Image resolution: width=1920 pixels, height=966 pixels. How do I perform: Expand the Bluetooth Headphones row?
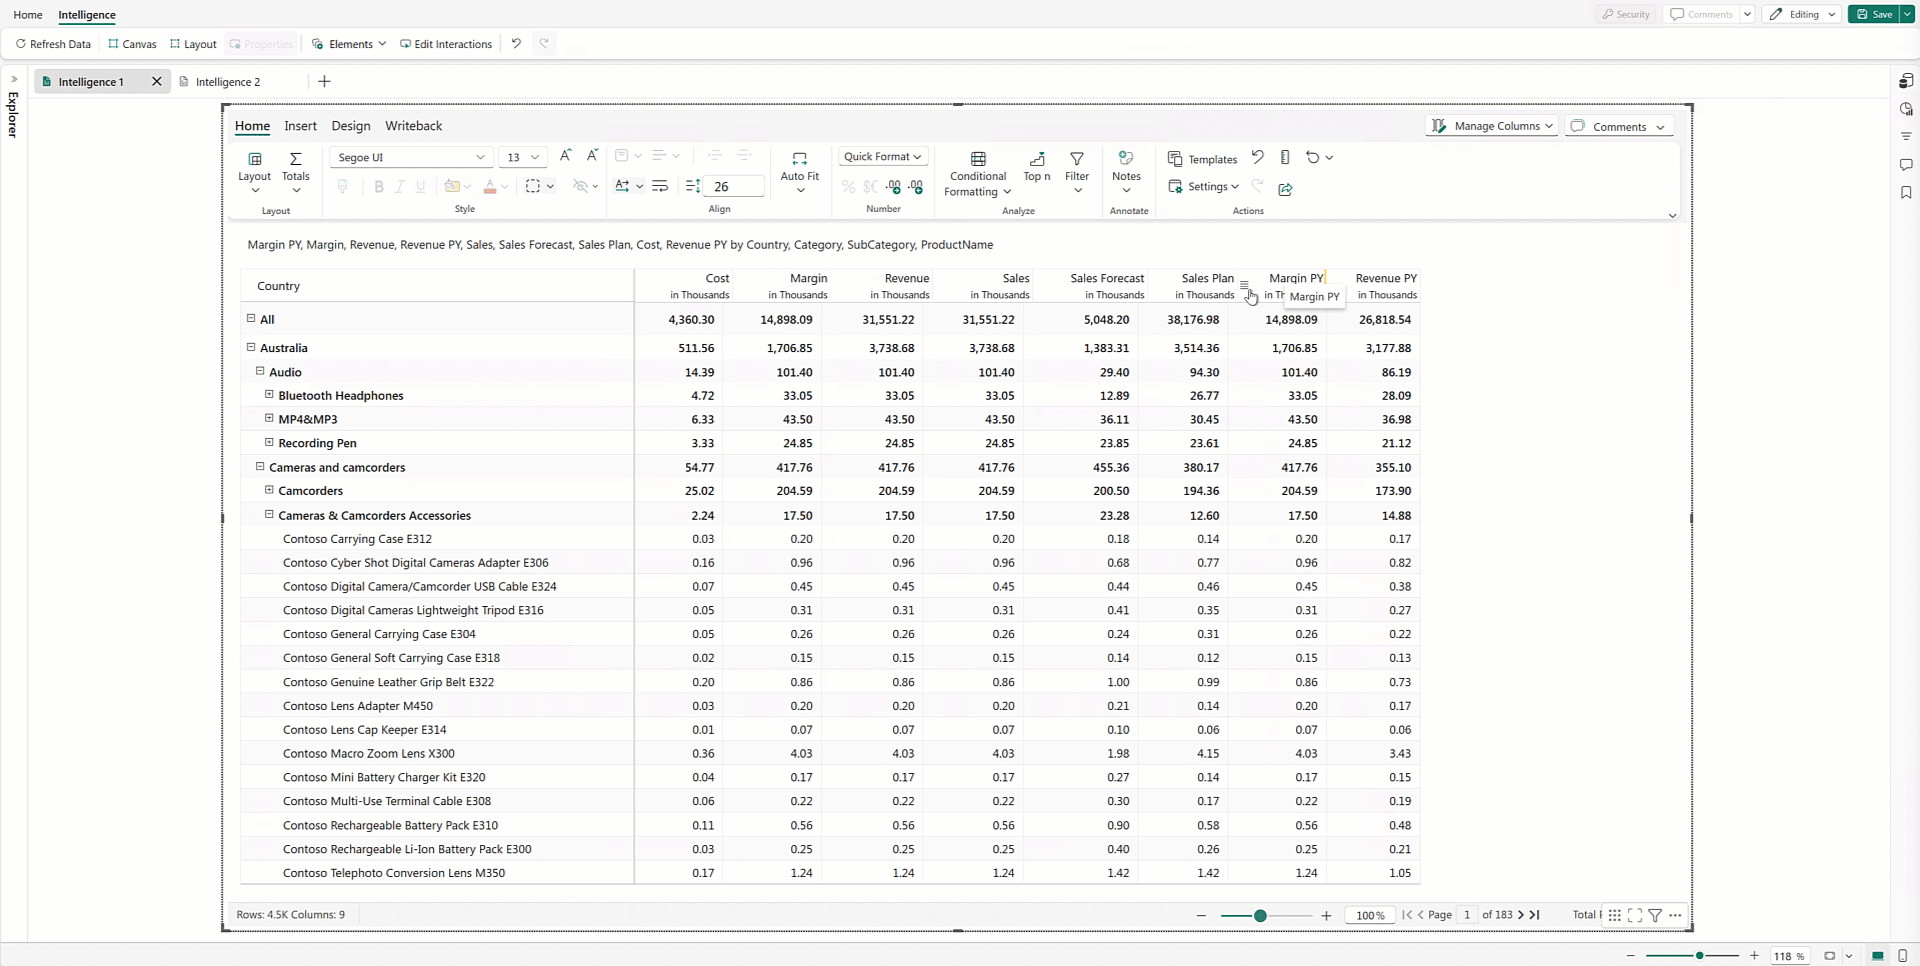[269, 395]
